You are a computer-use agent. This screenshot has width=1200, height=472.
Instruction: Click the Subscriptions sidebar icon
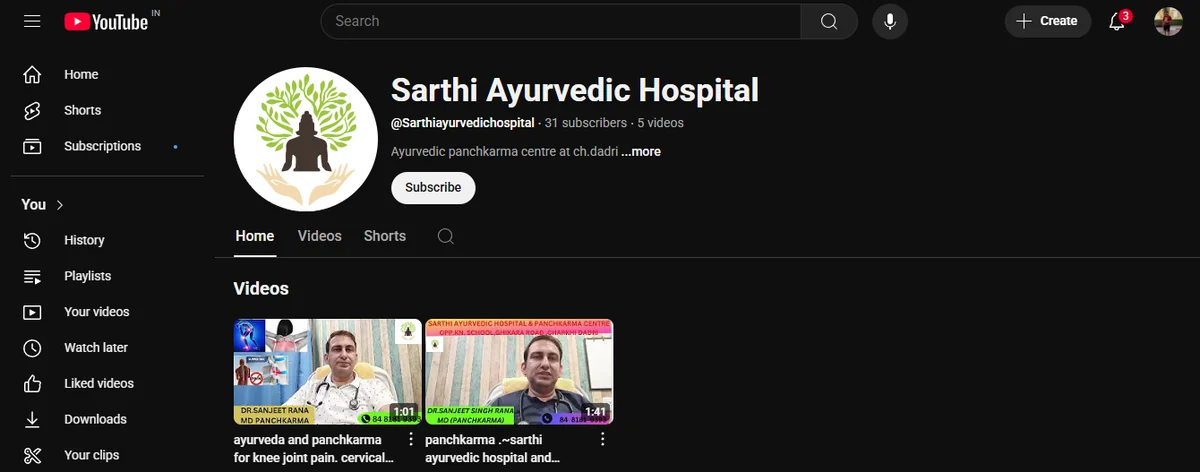coord(32,147)
